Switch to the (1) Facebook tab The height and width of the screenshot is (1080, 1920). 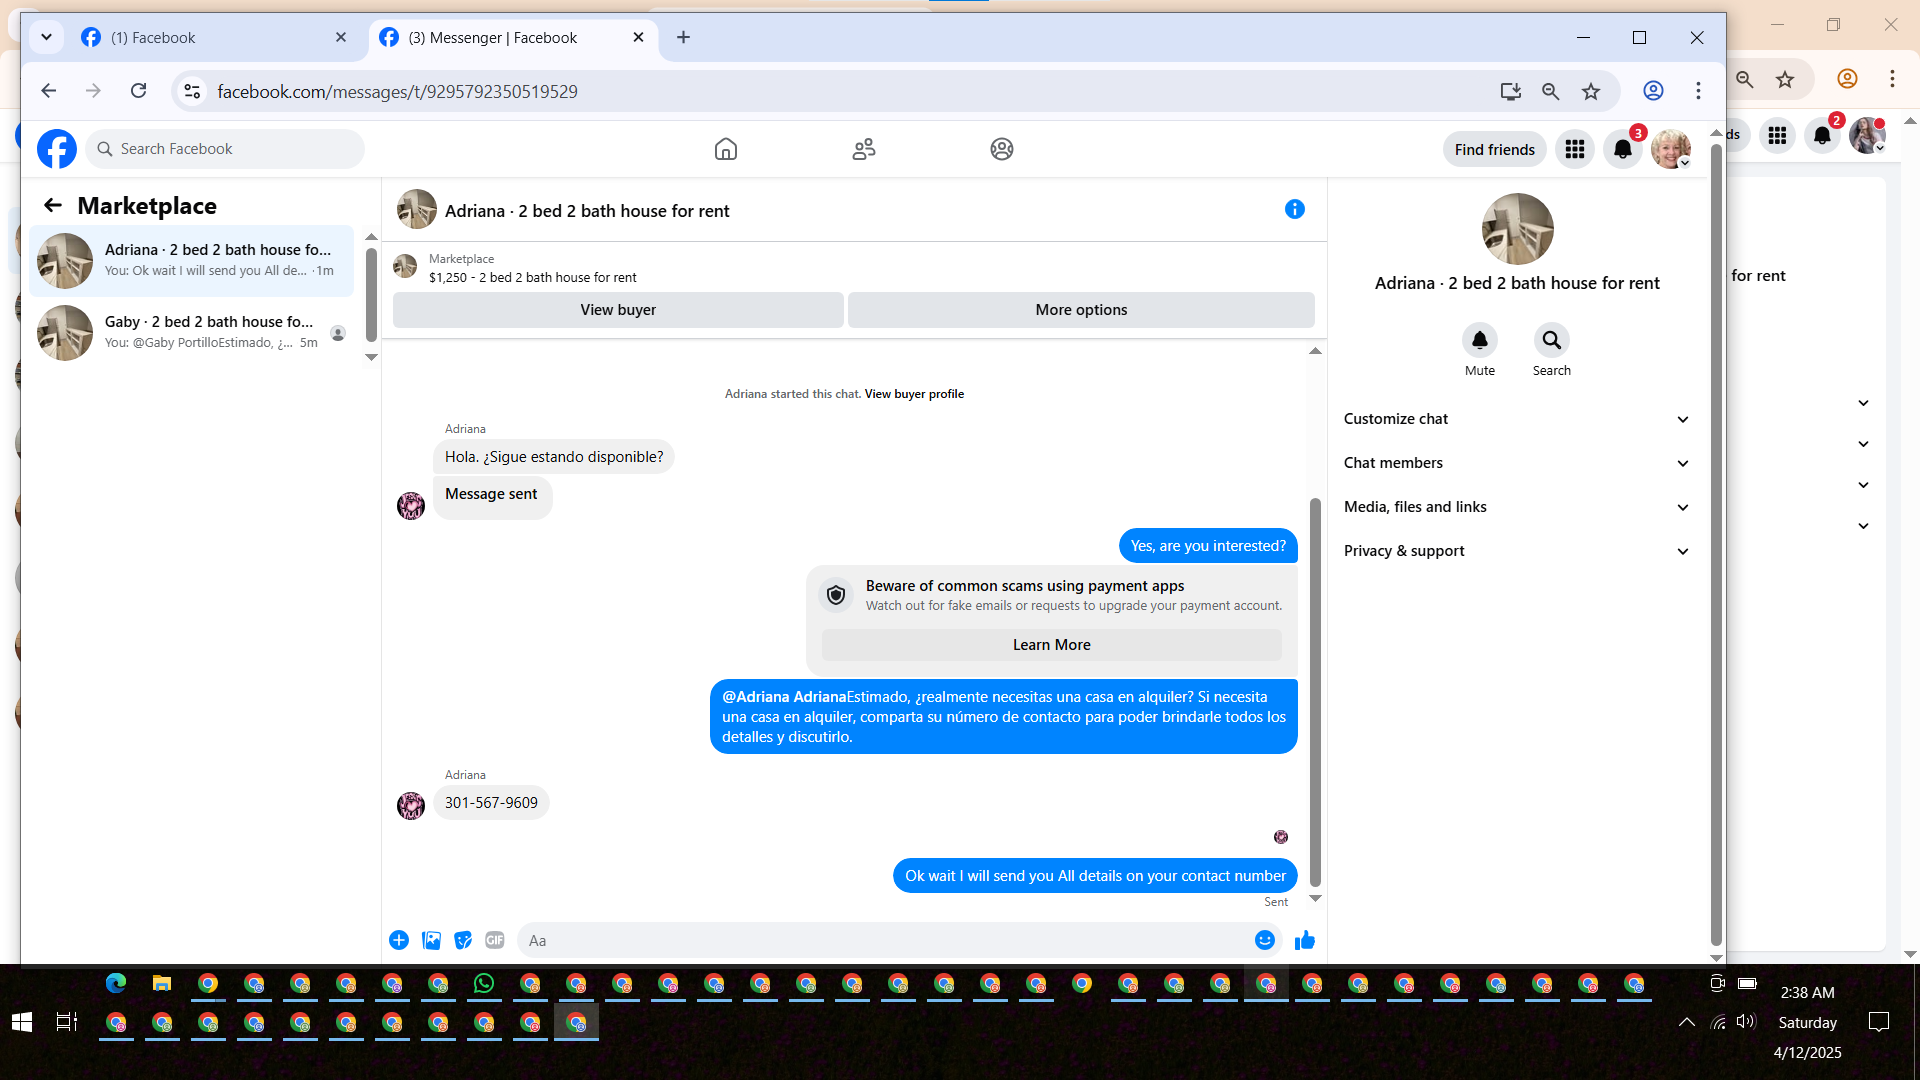(213, 37)
